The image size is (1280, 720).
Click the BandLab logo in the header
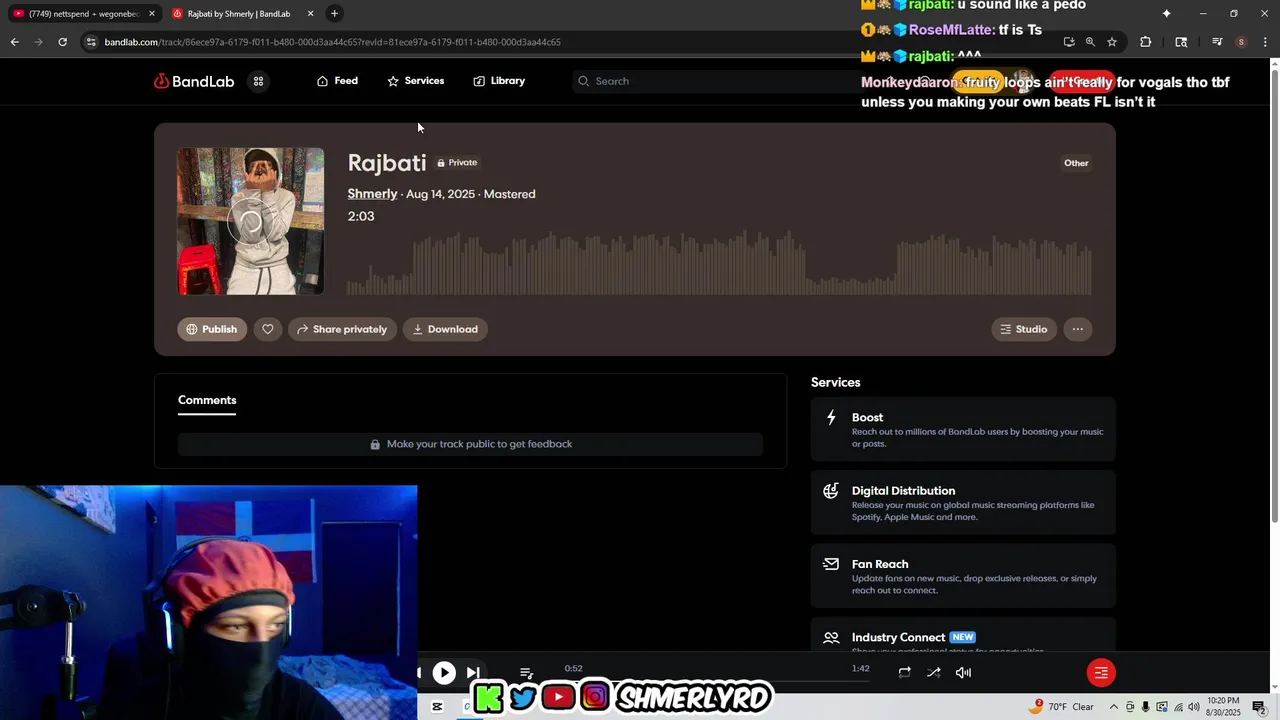coord(194,81)
